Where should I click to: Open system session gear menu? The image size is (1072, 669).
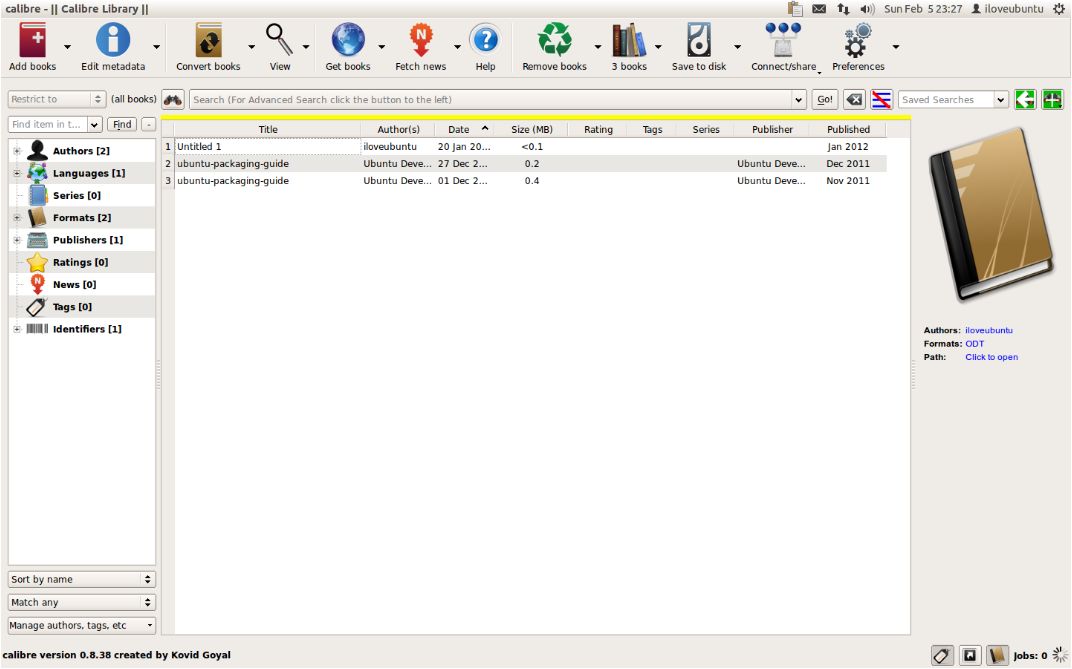click(1058, 9)
